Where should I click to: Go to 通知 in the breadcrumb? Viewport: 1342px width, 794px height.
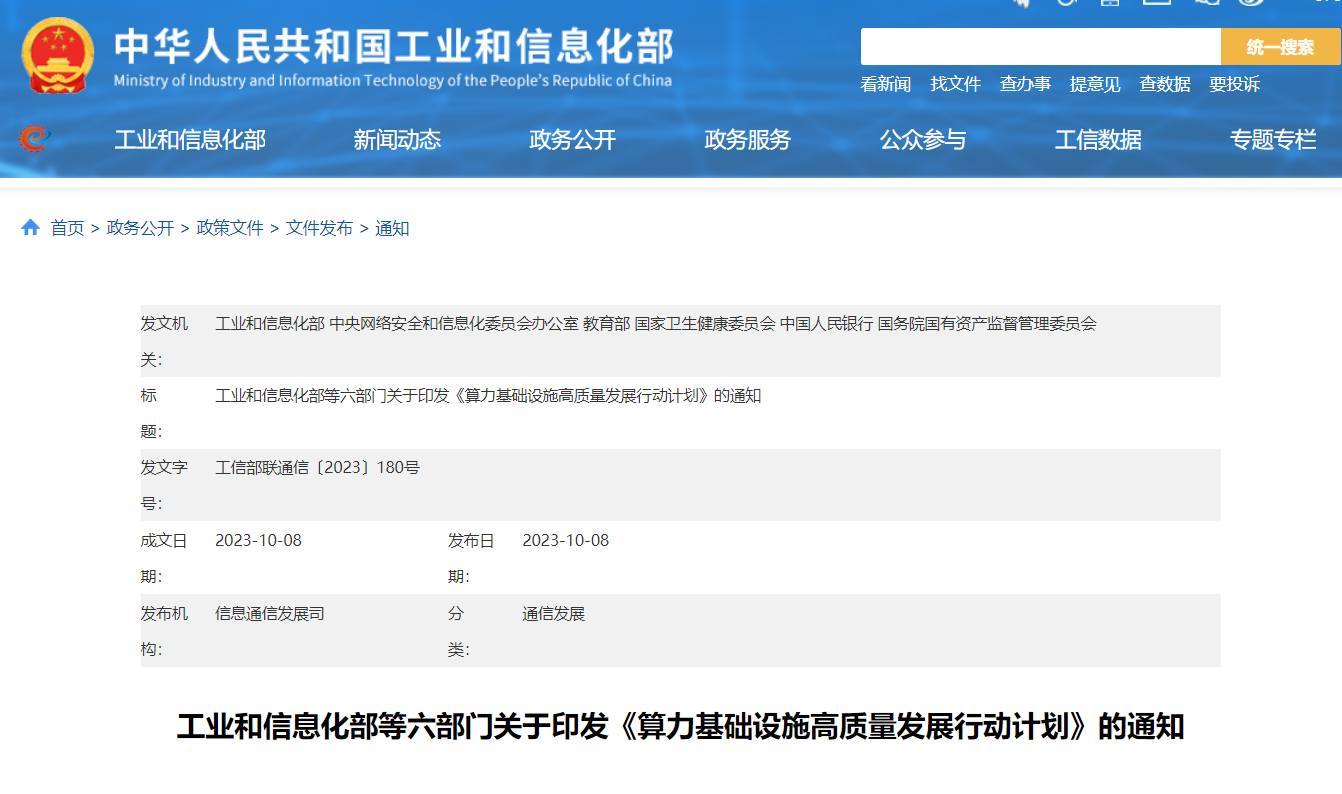[392, 228]
